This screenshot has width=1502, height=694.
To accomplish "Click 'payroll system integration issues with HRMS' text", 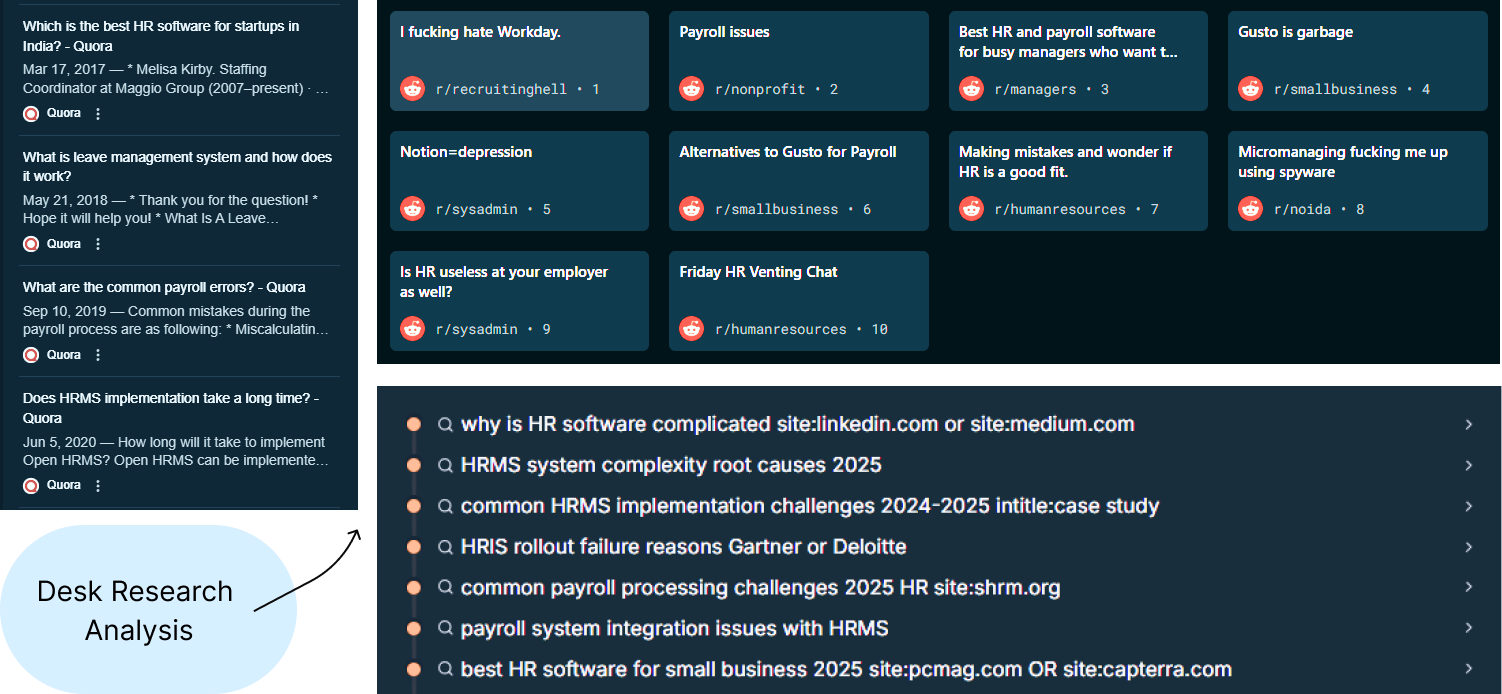I will pyautogui.click(x=675, y=628).
